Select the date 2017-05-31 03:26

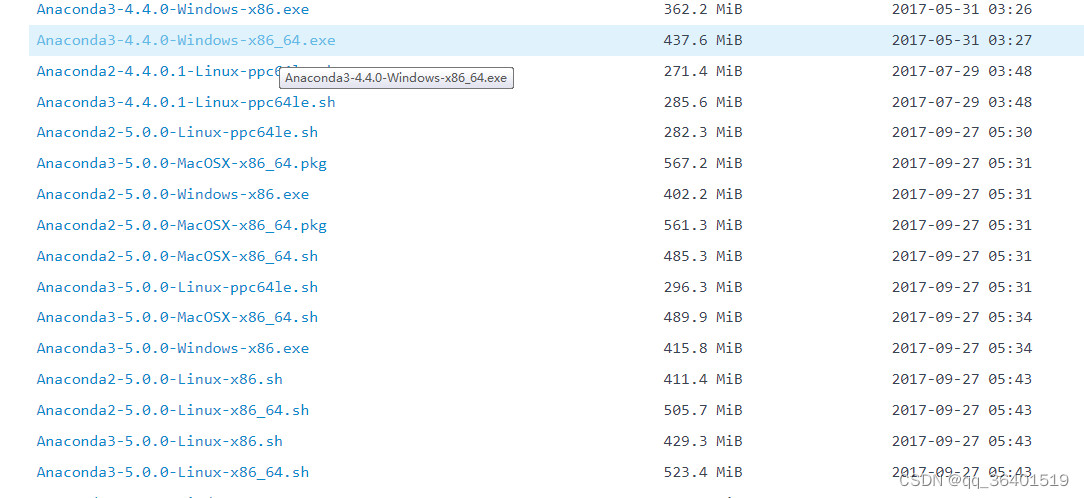(x=962, y=10)
